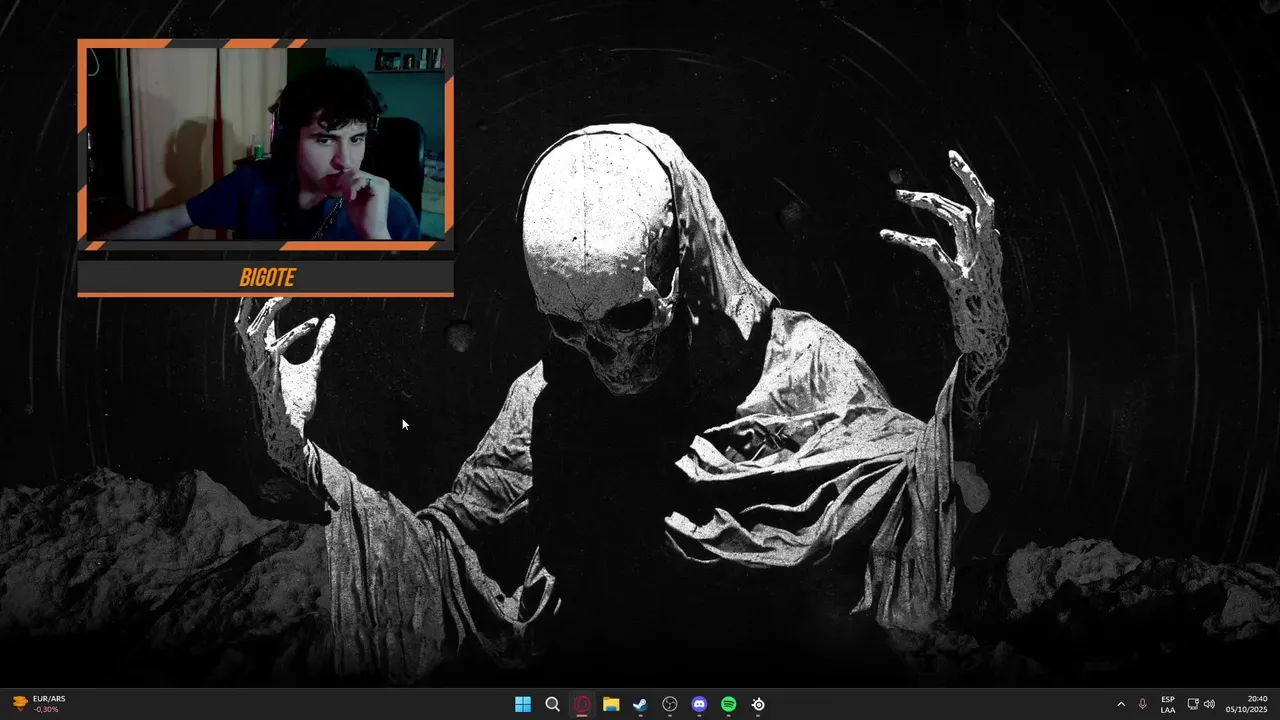The image size is (1280, 720).
Task: Open the volume speaker tray icon
Action: coord(1209,704)
